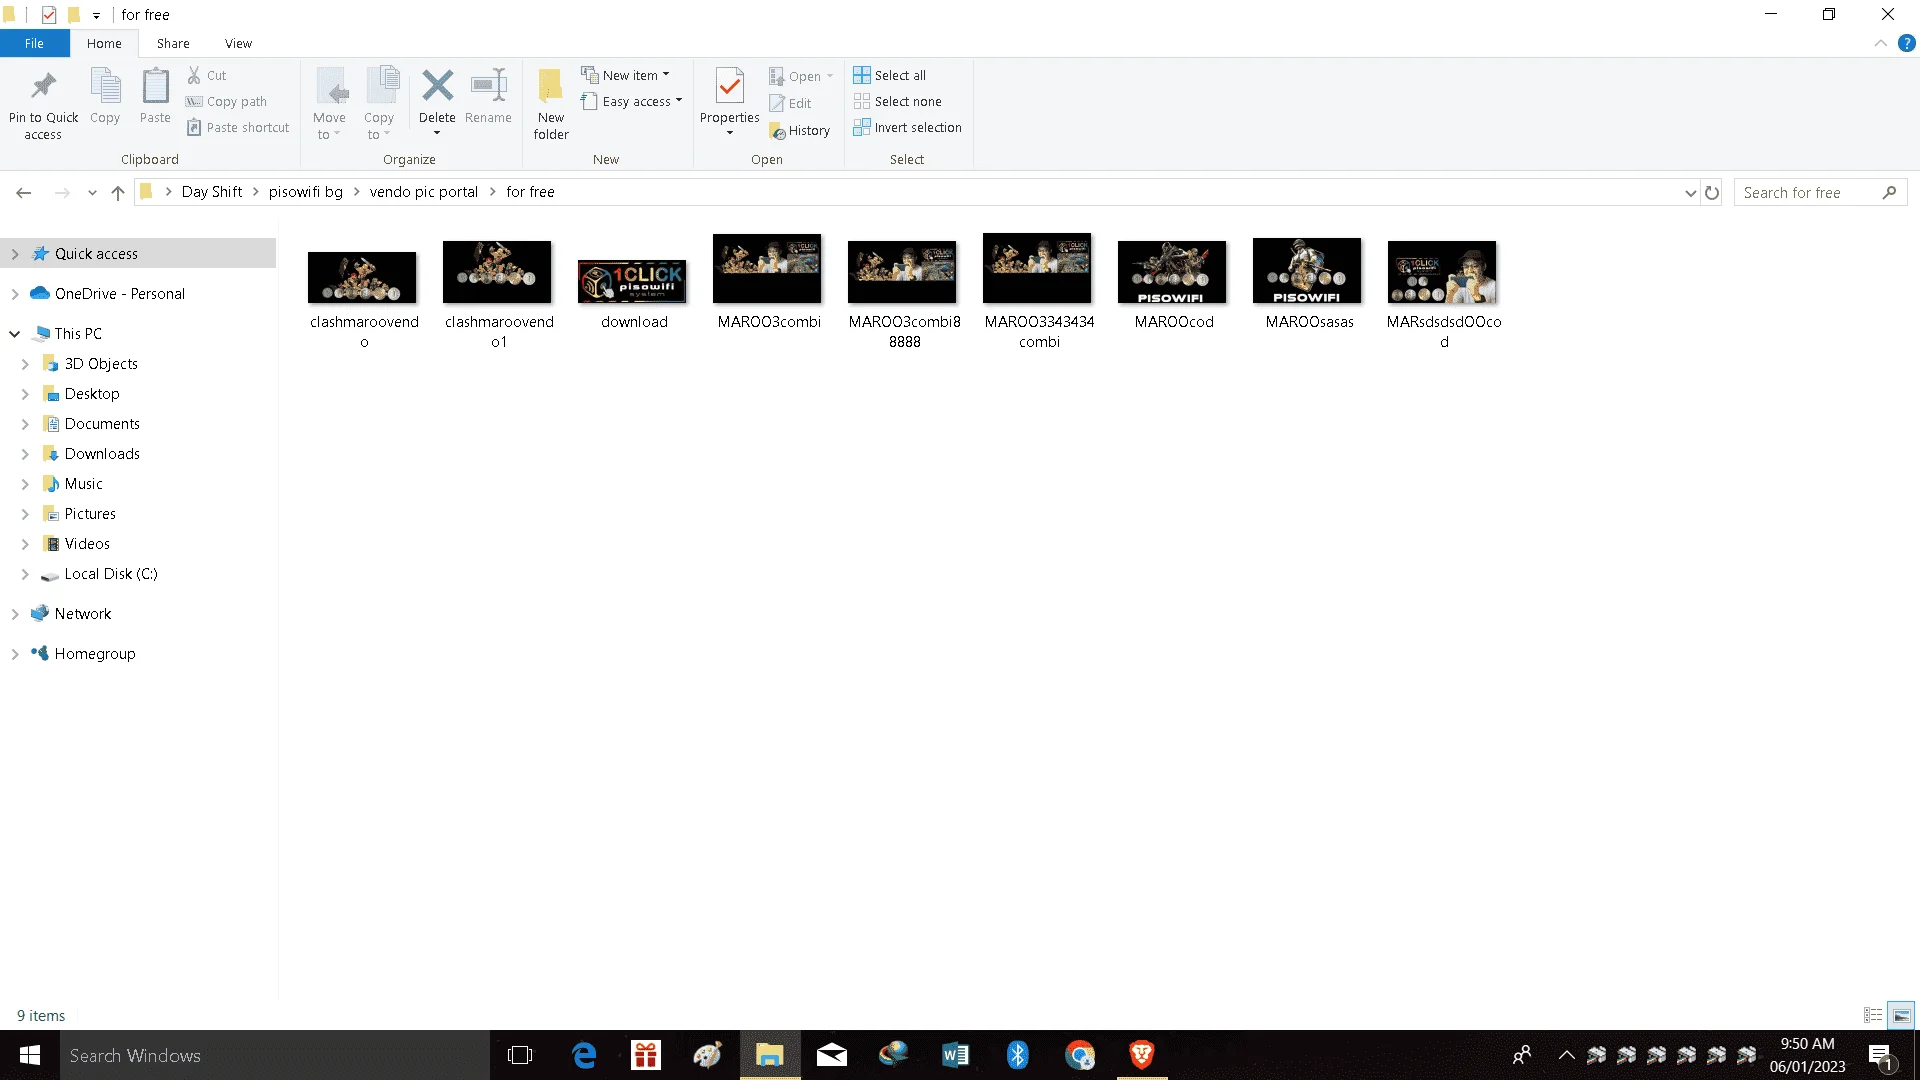This screenshot has height=1080, width=1920.
Task: Click the red Delete icon
Action: 437,86
